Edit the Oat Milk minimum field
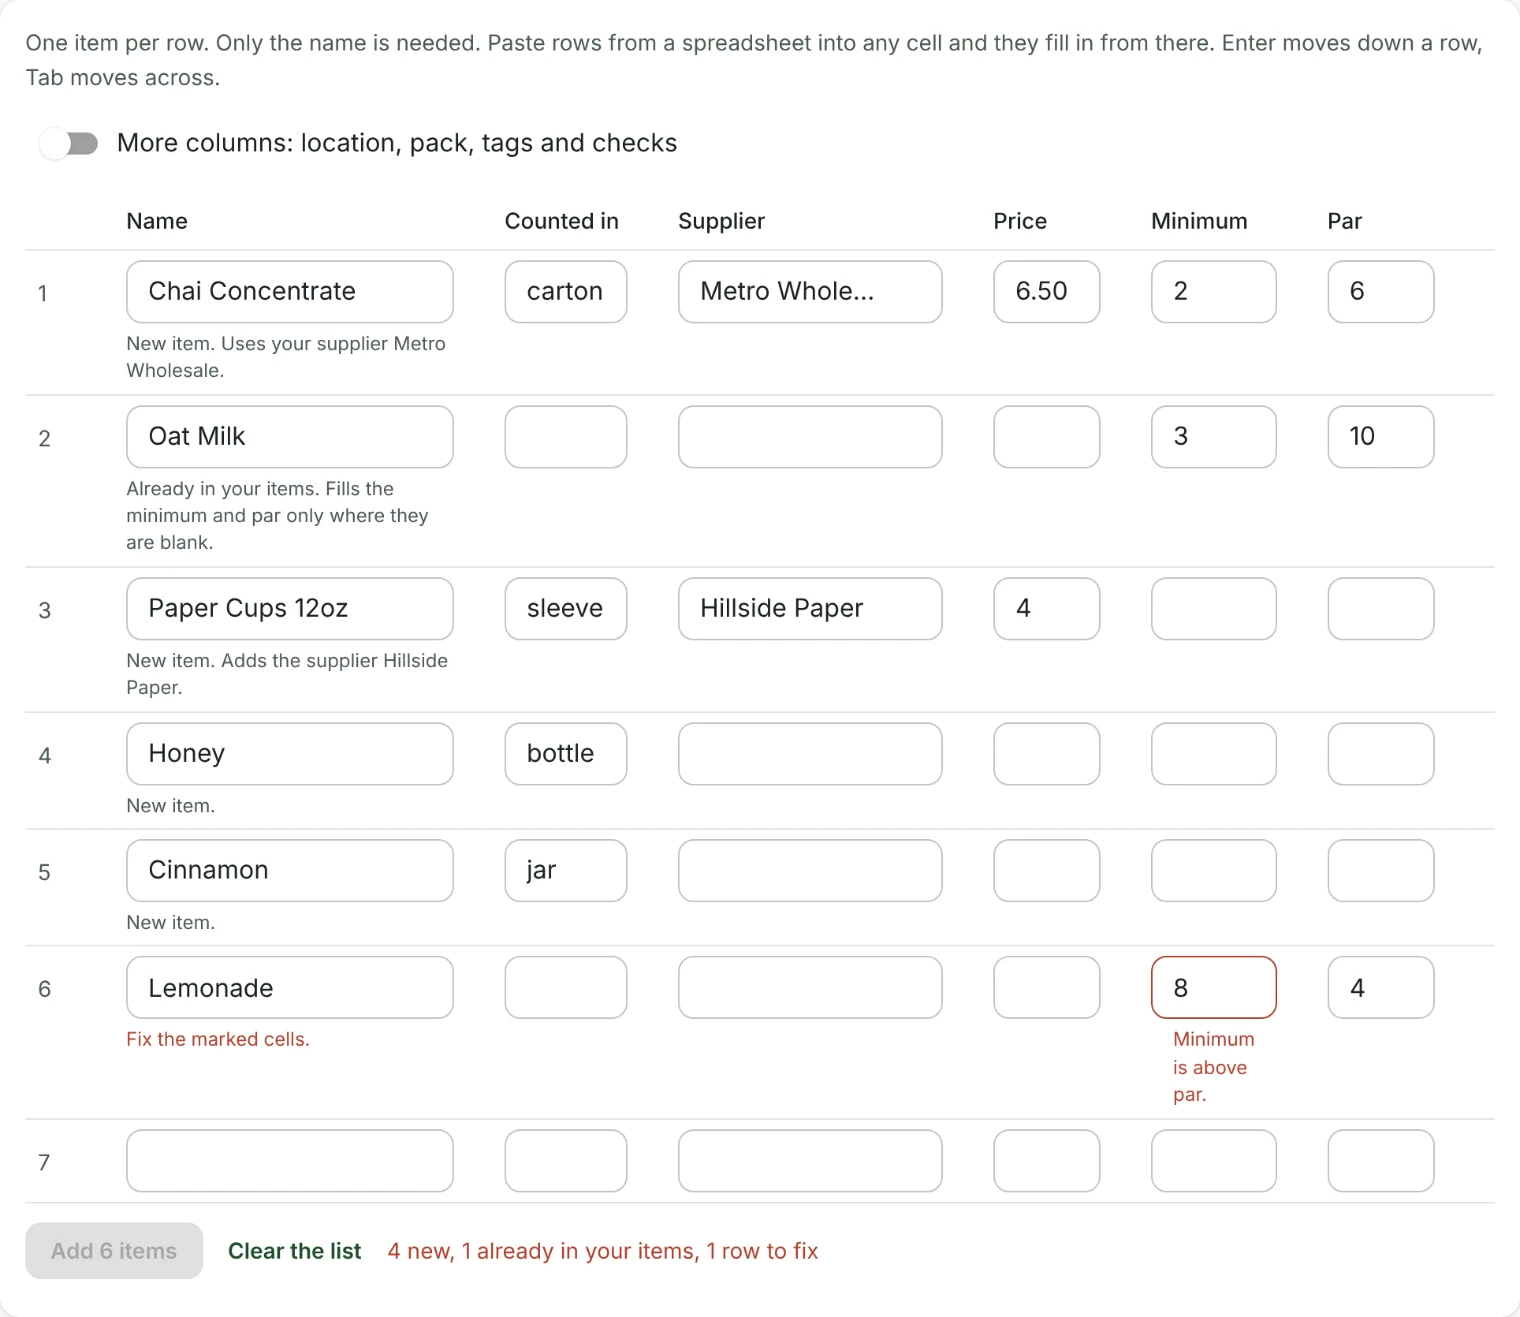The height and width of the screenshot is (1317, 1520). click(1214, 437)
